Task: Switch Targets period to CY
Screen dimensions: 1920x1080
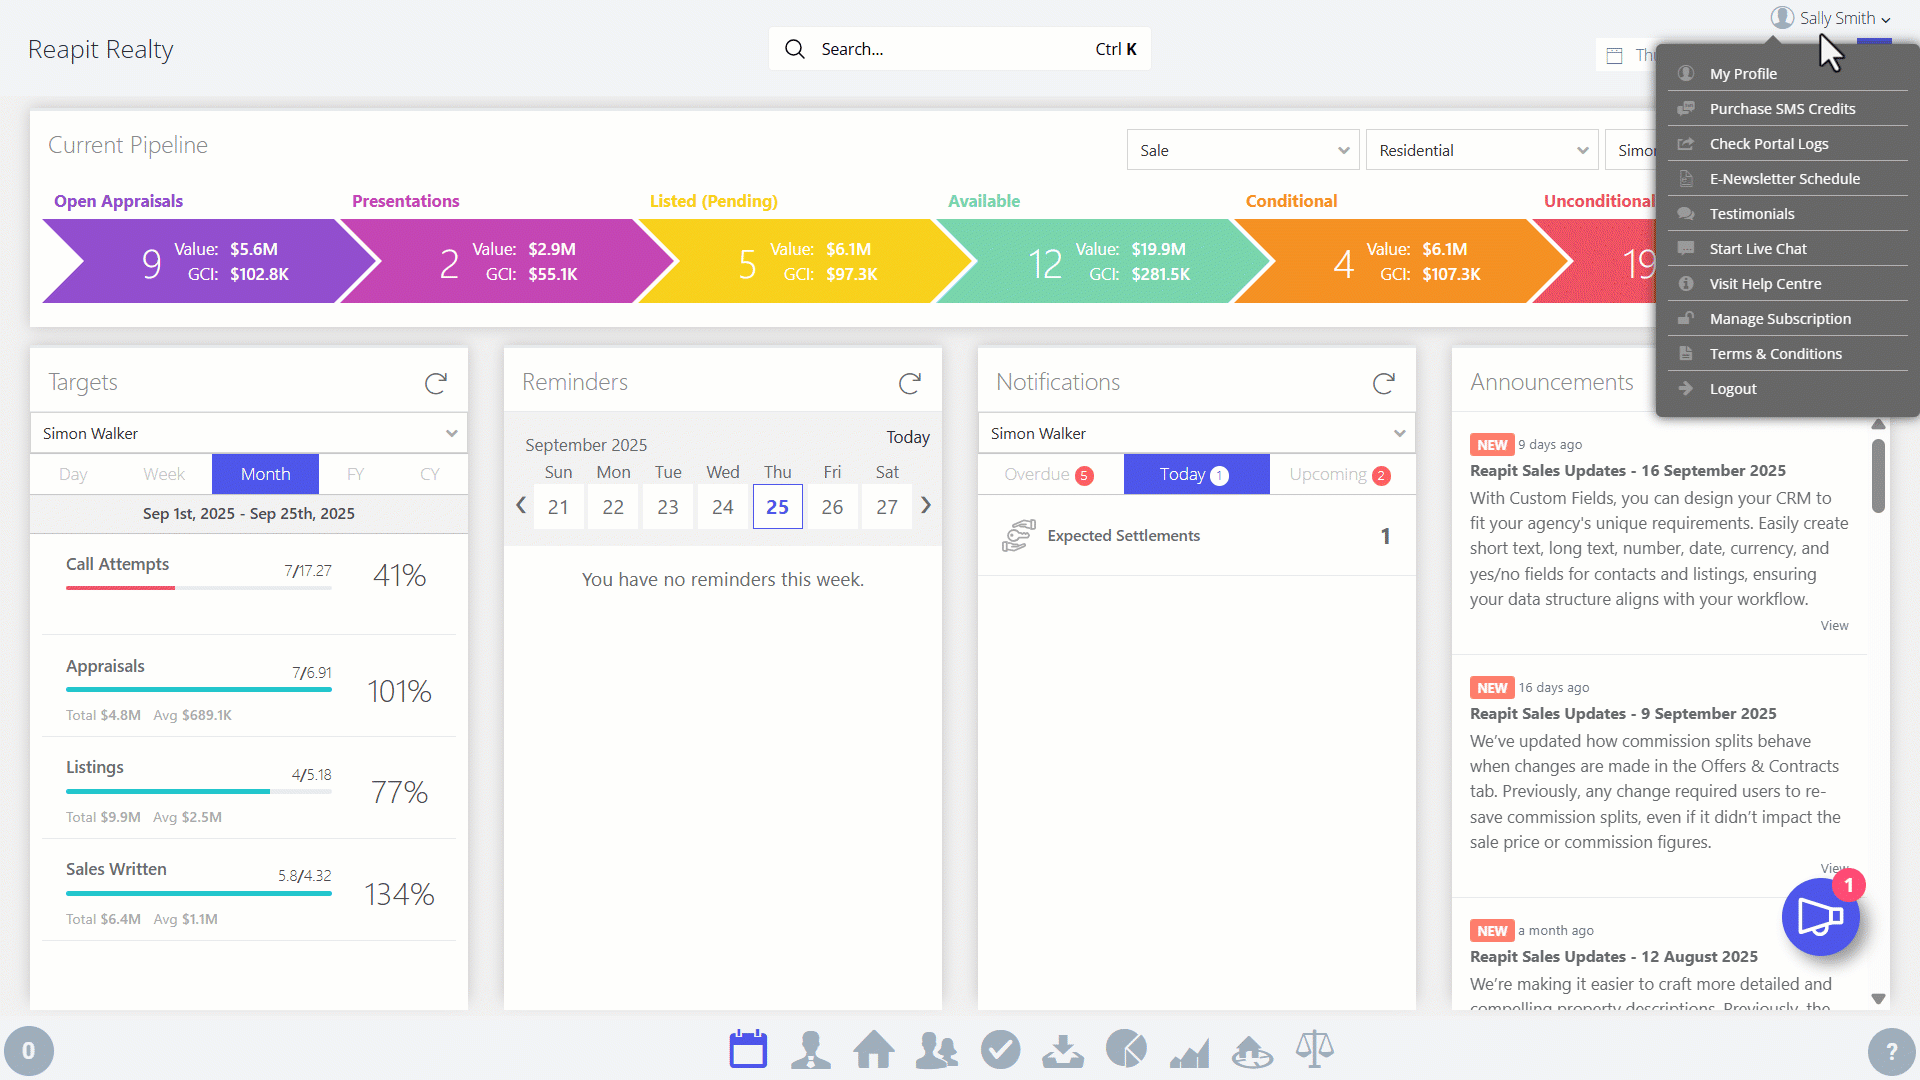Action: click(430, 474)
